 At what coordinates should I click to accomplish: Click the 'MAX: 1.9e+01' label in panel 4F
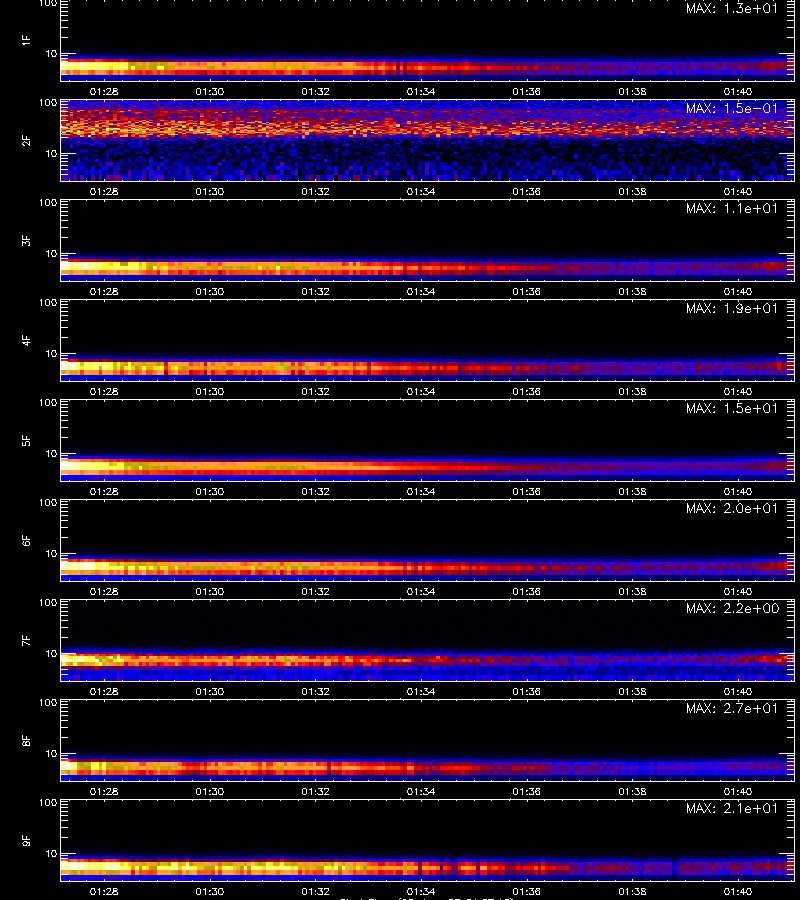[x=732, y=308]
